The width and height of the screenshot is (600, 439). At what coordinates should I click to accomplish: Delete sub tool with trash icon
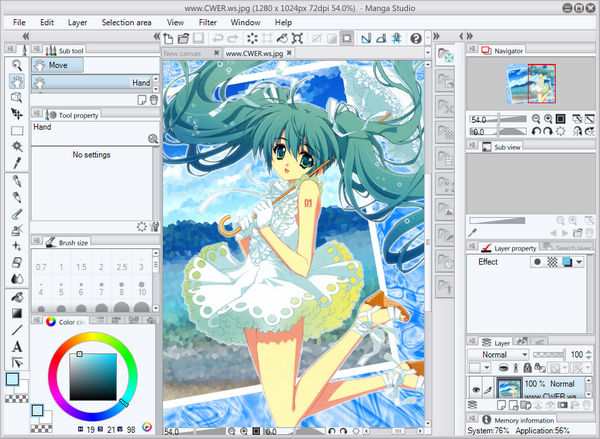(154, 100)
